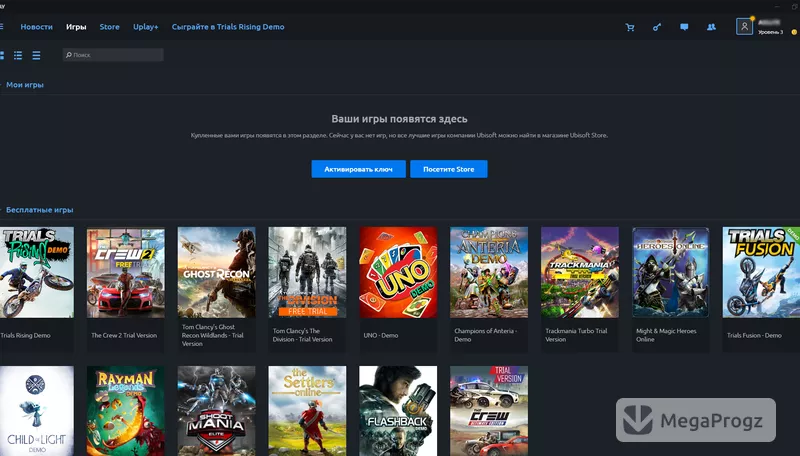
Task: Click 'Trackmania Turbo Trial Version' title
Action: coord(576,335)
